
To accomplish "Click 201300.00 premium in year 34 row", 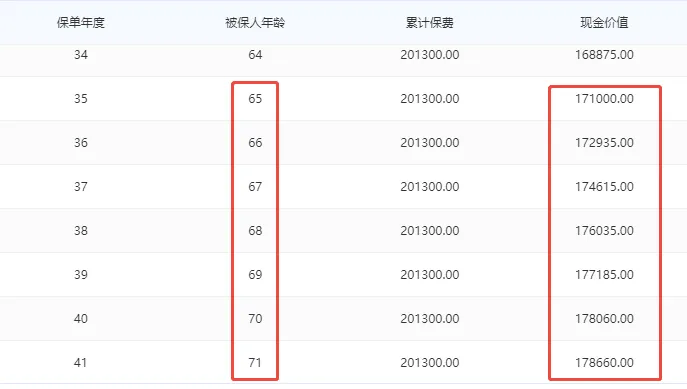I will tap(429, 55).
